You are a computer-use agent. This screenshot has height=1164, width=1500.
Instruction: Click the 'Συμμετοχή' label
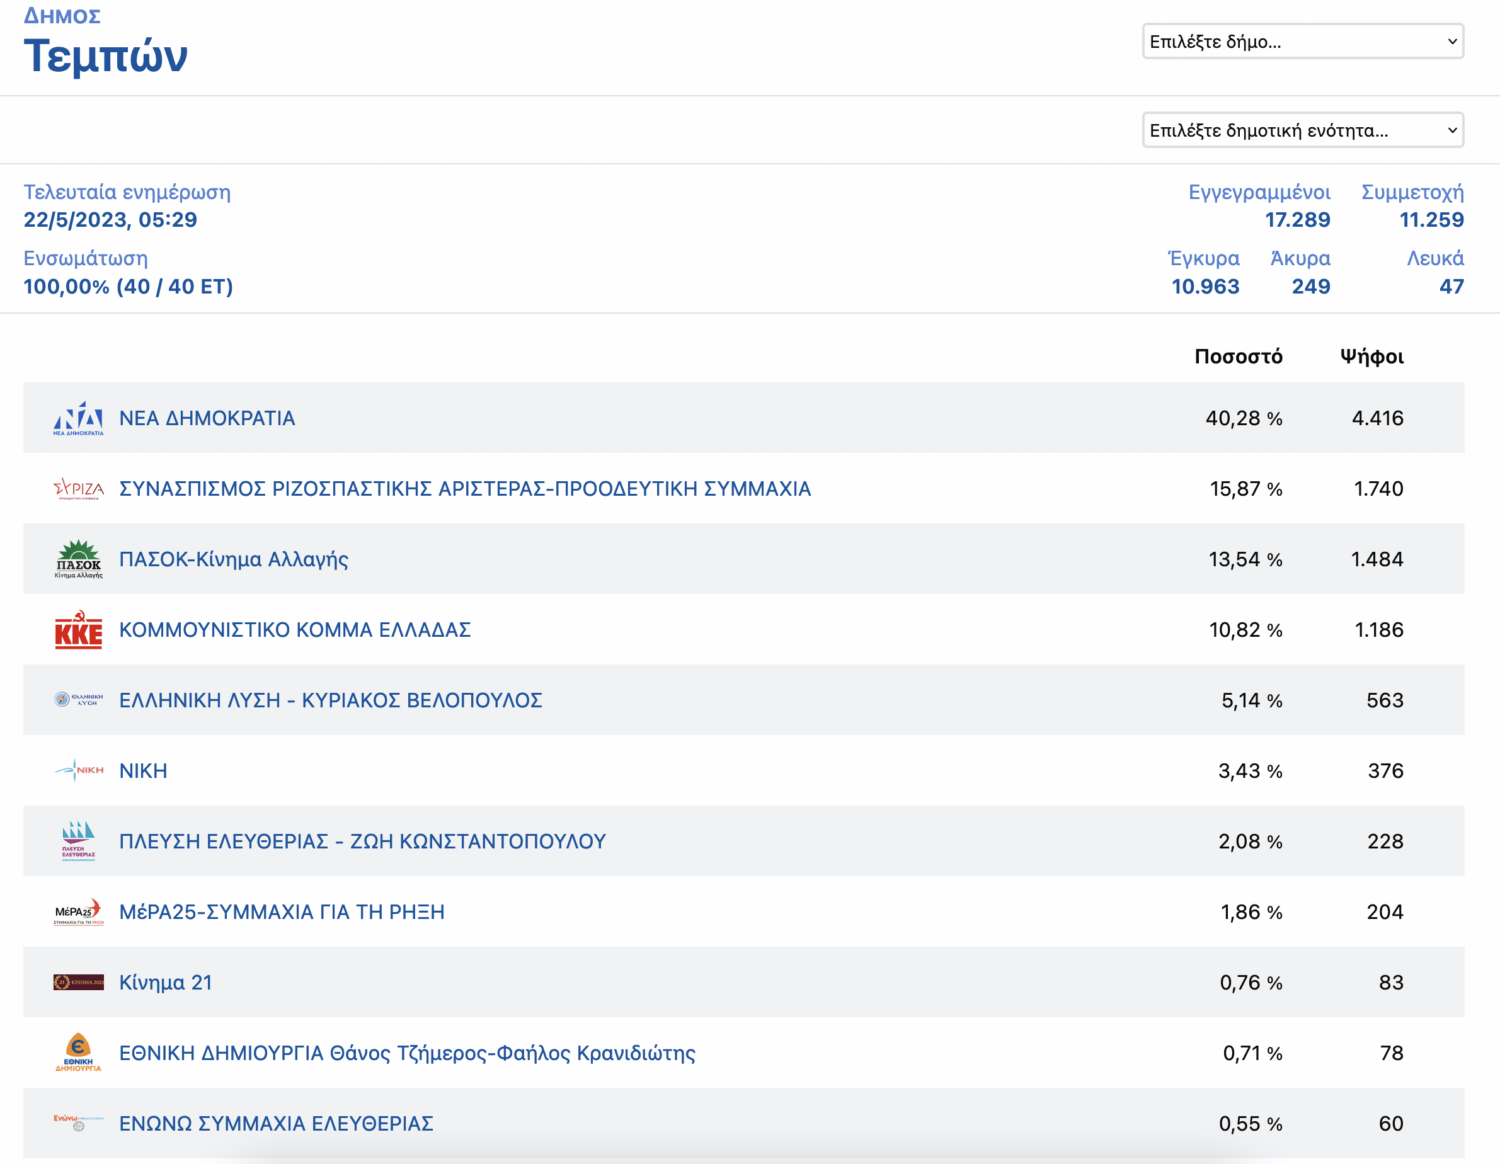[1412, 192]
